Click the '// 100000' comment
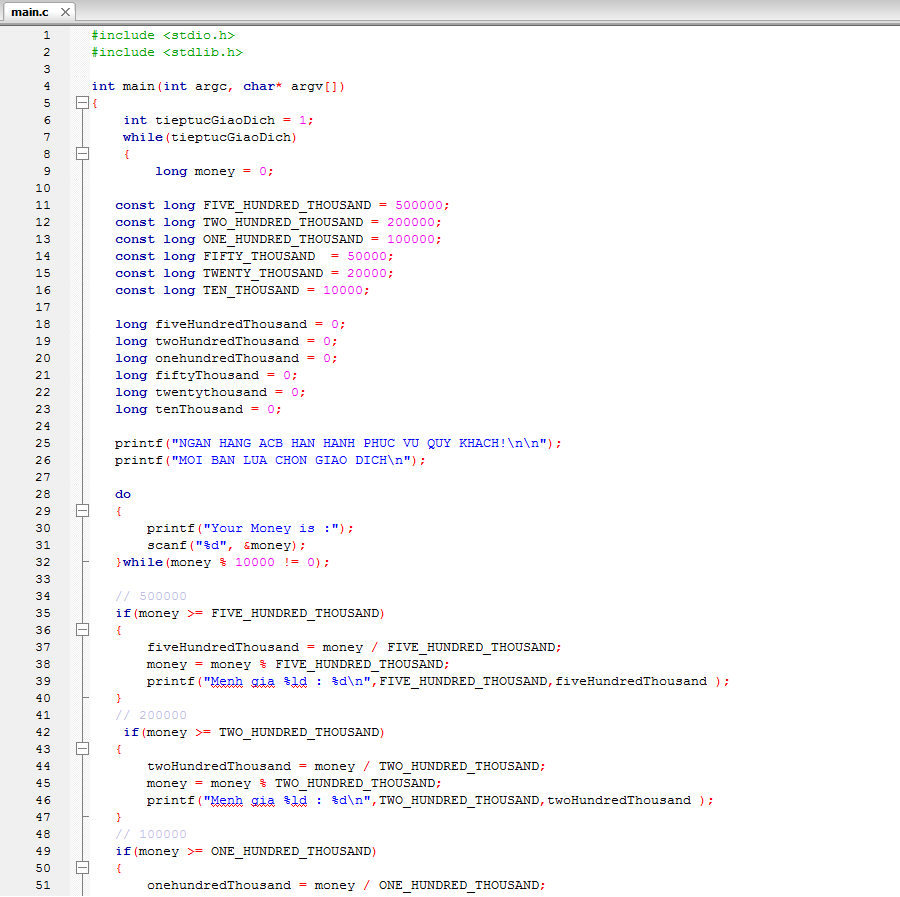This screenshot has width=900, height=897. [x=151, y=834]
